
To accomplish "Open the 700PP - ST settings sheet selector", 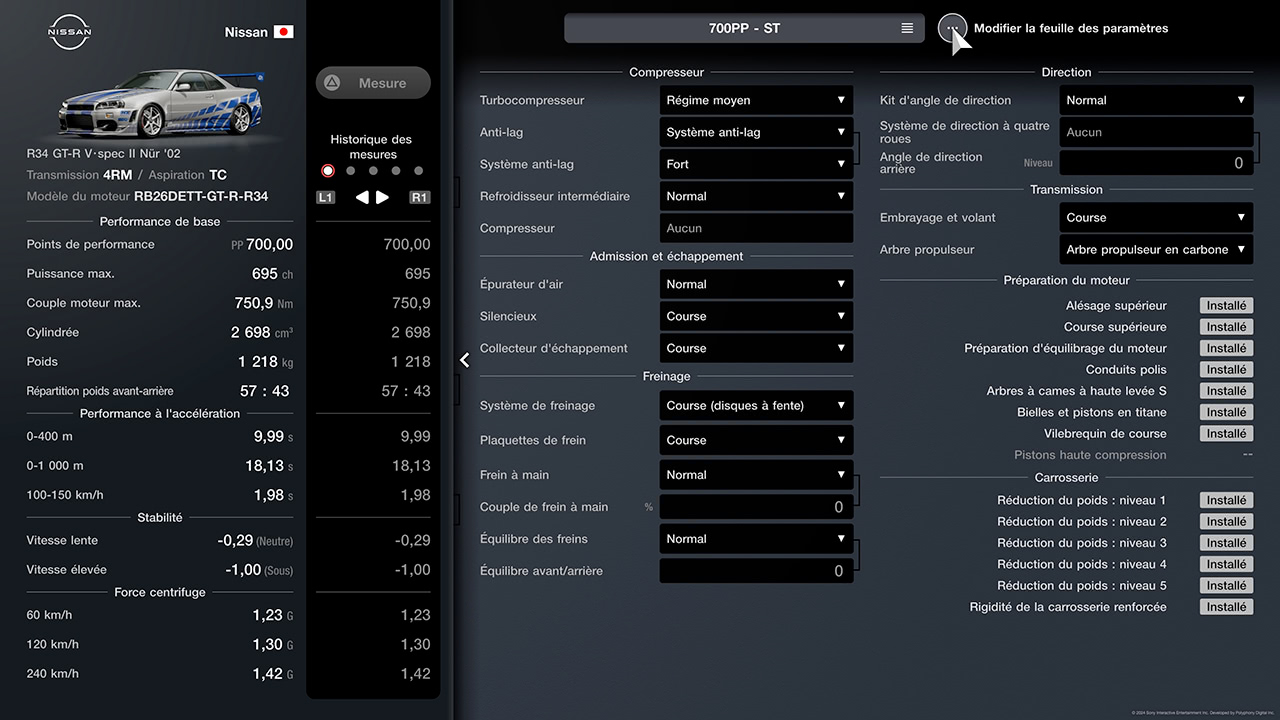I will 744,28.
